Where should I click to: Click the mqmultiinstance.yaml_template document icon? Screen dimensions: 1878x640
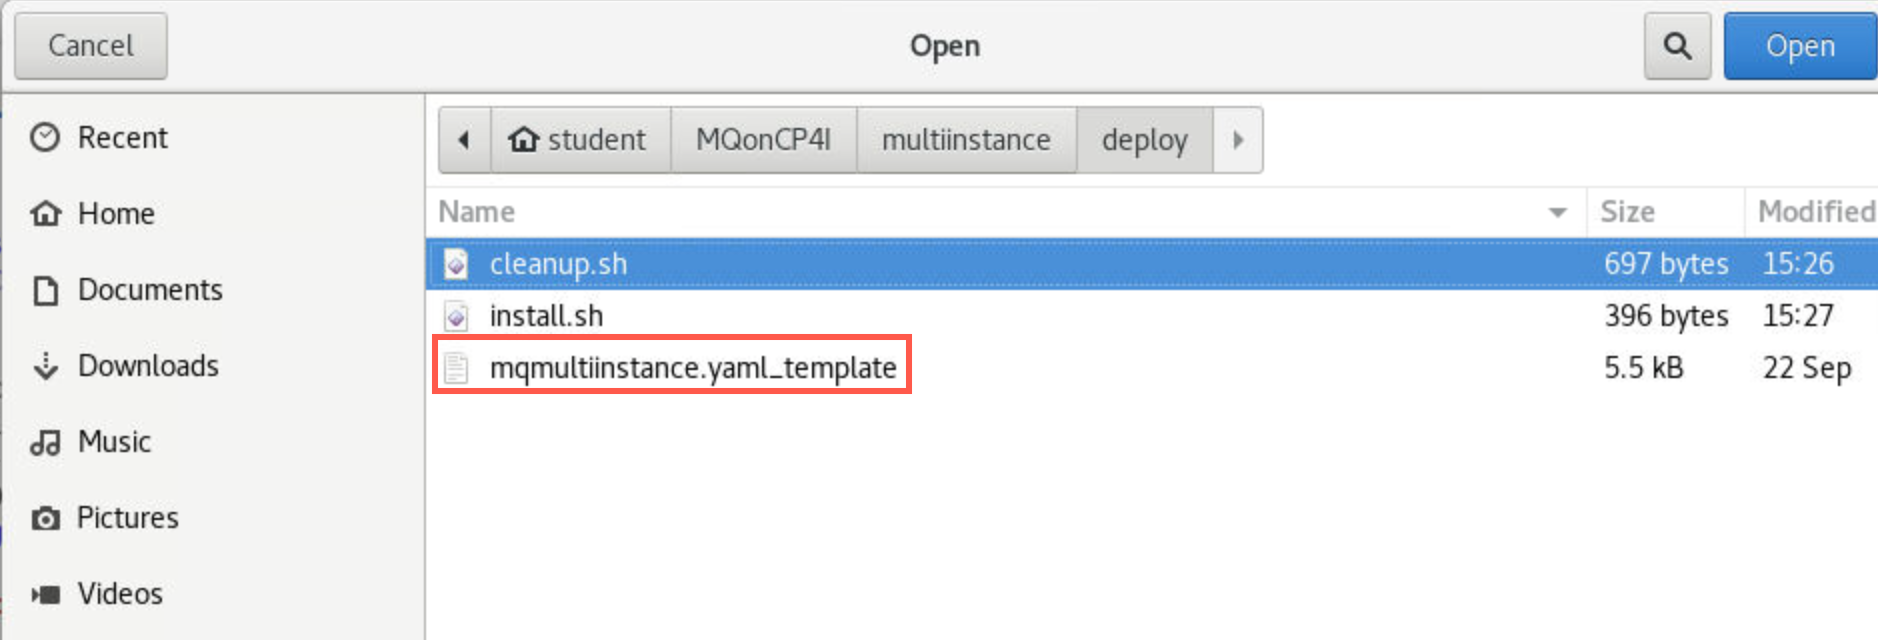tap(456, 368)
